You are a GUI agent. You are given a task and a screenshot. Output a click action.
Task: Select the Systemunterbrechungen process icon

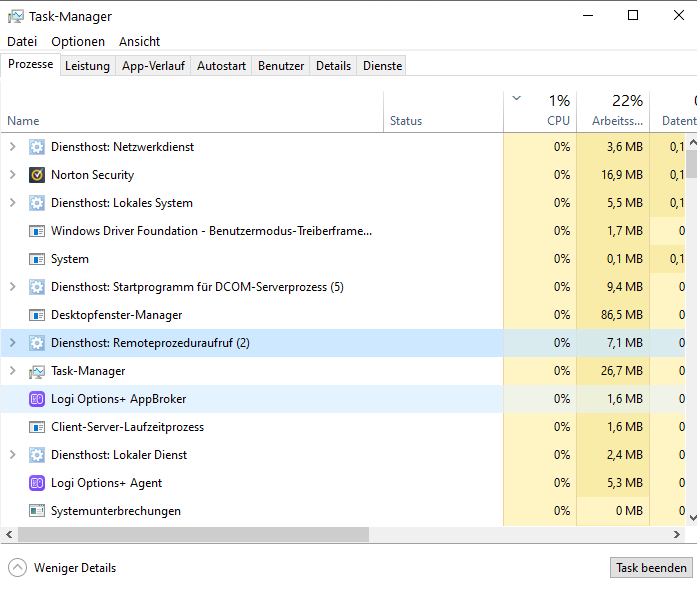pyautogui.click(x=37, y=511)
